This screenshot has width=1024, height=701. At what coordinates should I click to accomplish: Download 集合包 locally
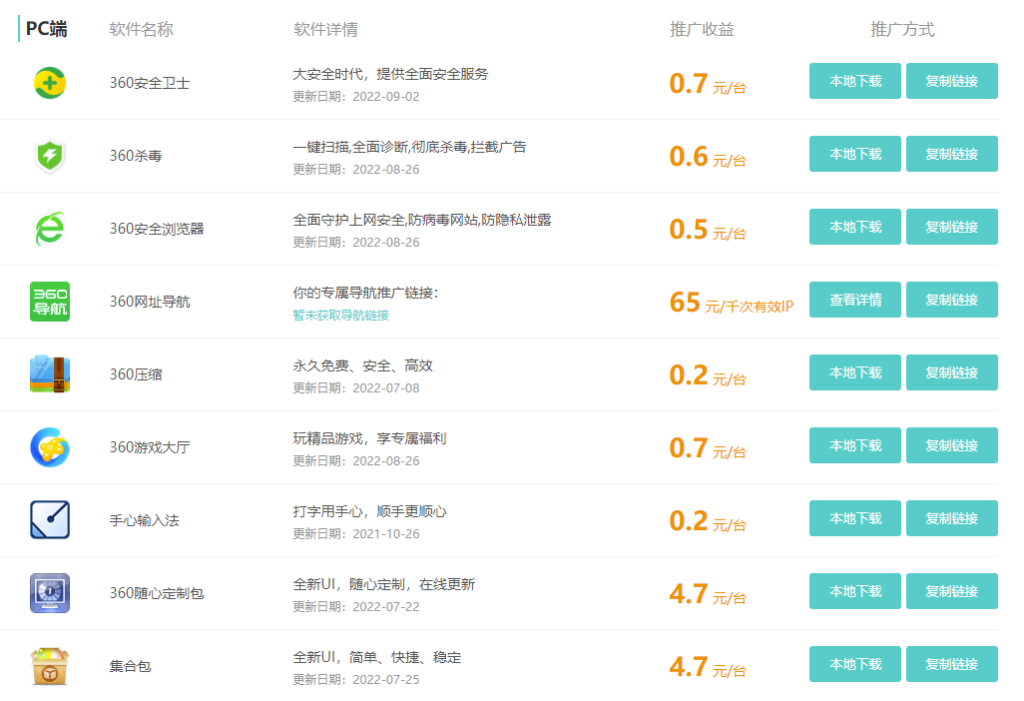coord(855,664)
